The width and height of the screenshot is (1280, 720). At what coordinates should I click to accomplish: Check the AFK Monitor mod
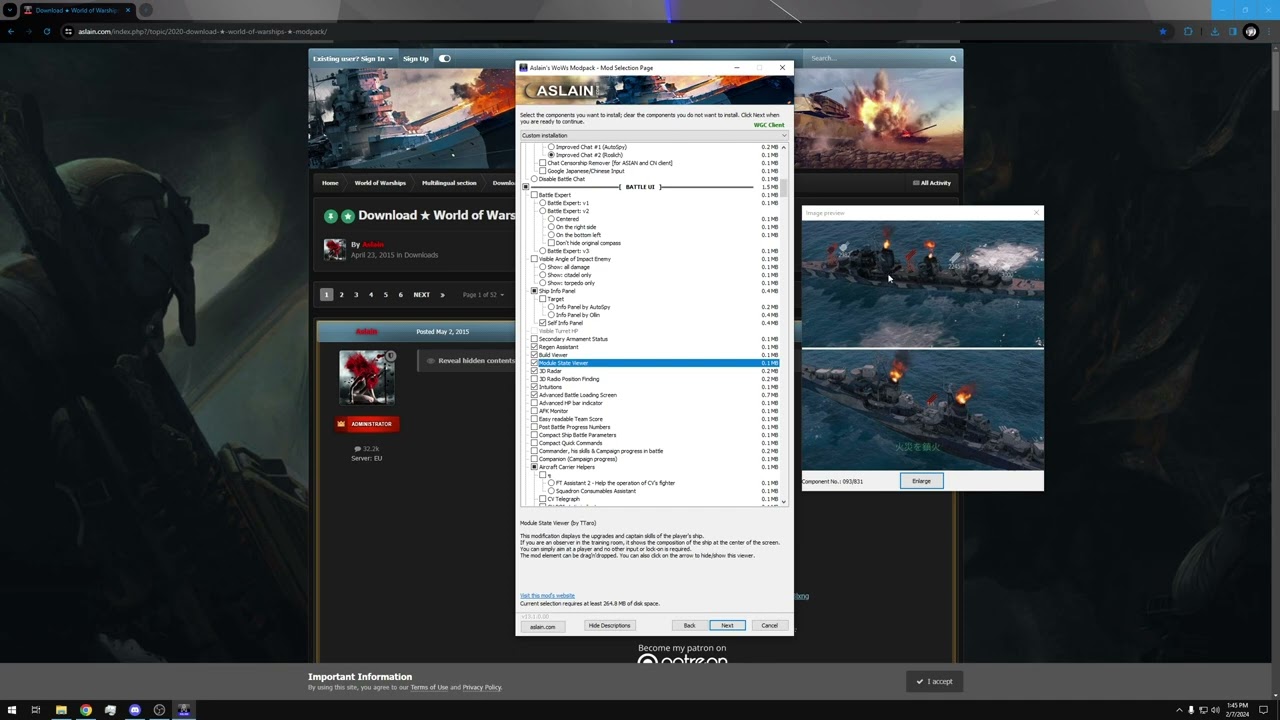click(x=535, y=411)
